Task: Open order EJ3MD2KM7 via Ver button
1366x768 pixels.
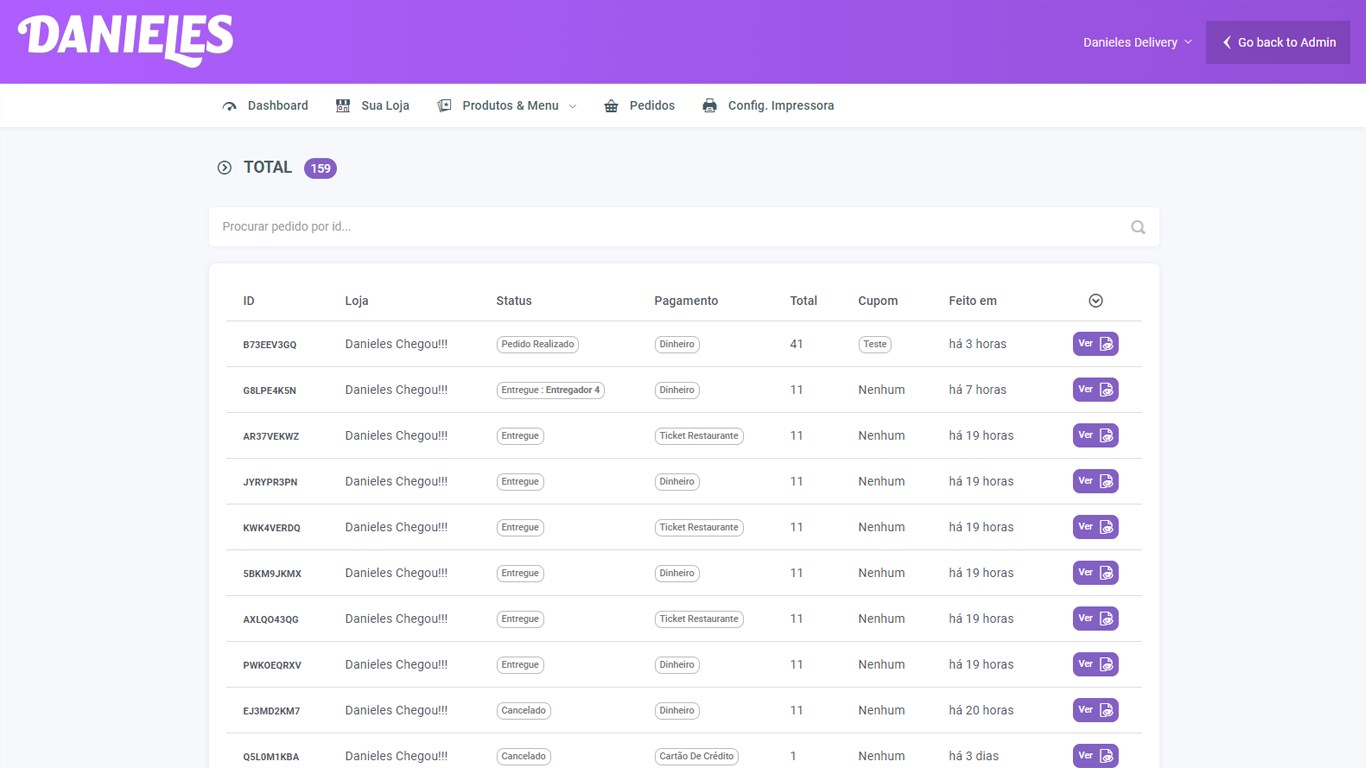Action: click(x=1096, y=710)
